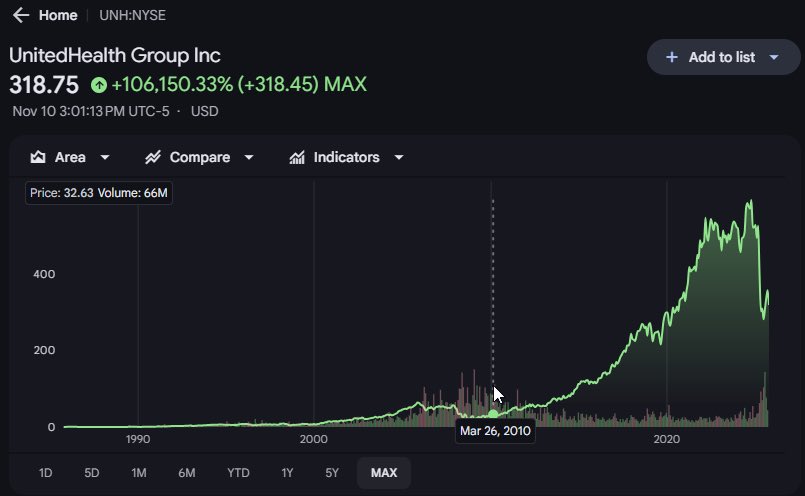The height and width of the screenshot is (496, 805).
Task: Switch to the 6M time range
Action: (x=186, y=472)
